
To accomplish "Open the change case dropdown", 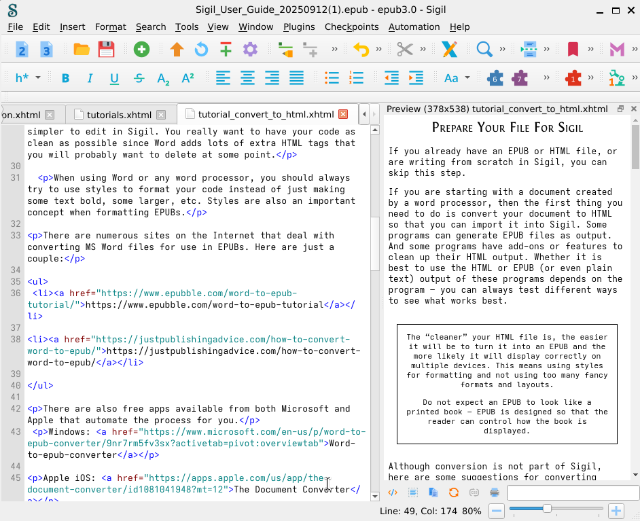I will [455, 77].
